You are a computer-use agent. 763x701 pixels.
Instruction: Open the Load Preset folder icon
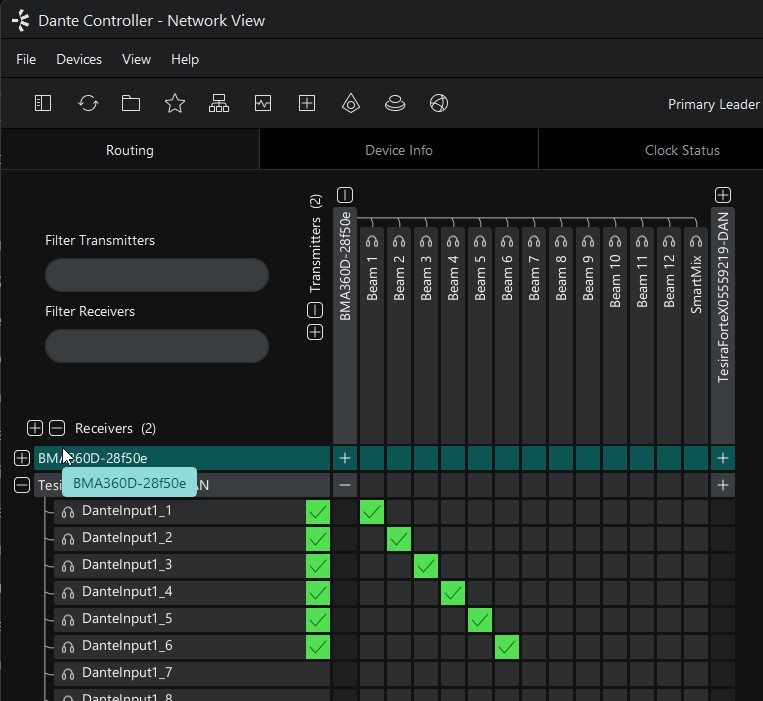[x=131, y=103]
